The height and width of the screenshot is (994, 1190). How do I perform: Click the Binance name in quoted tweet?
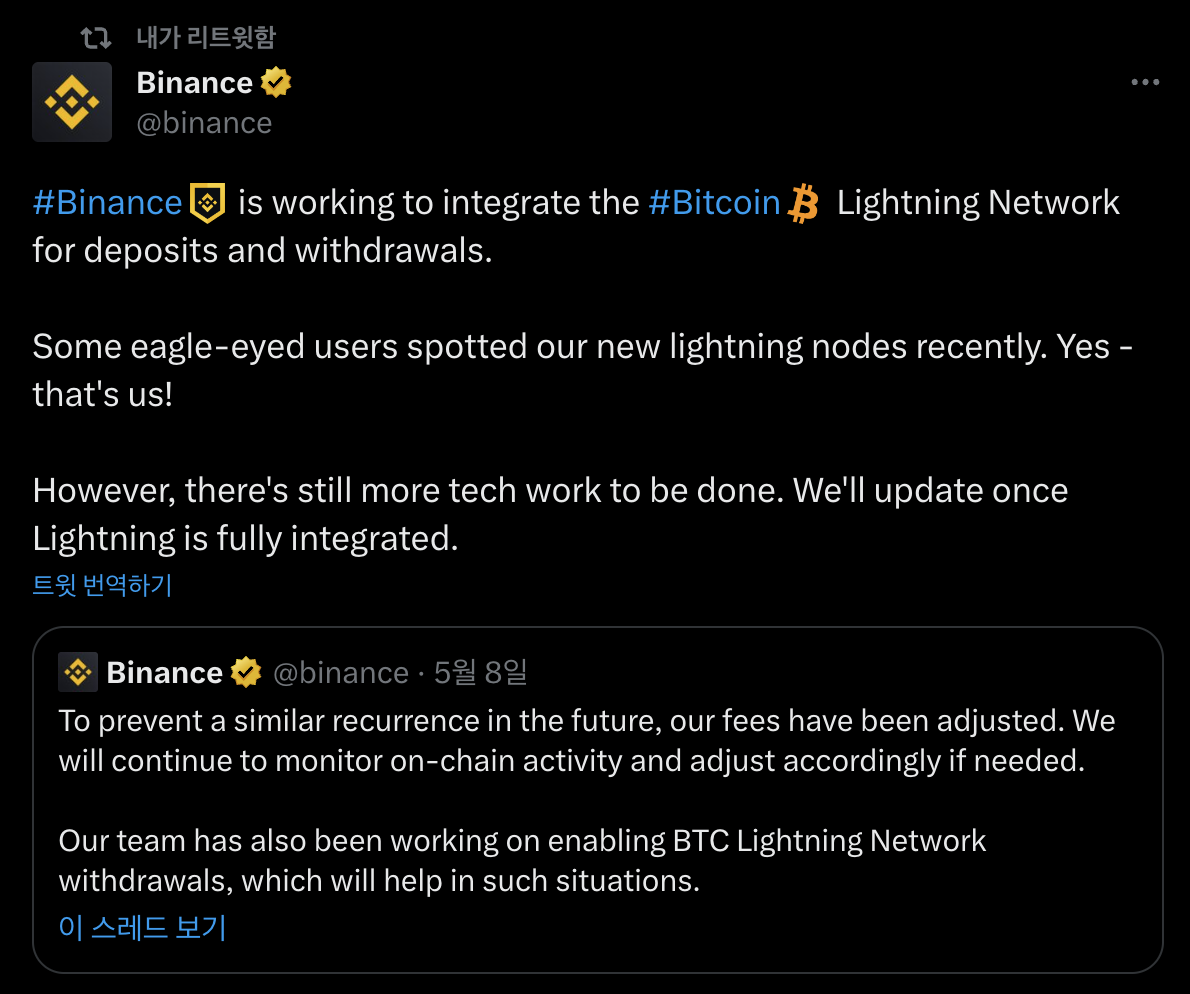coord(164,672)
